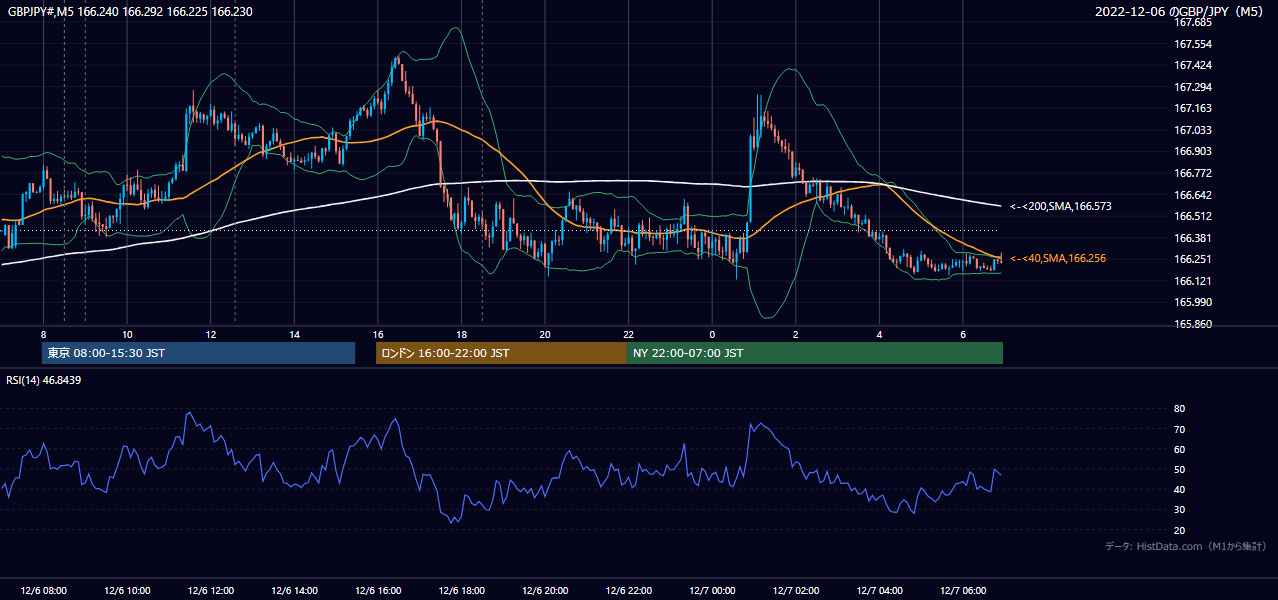Click price axis value 167.294
The height and width of the screenshot is (600, 1278).
(1192, 87)
